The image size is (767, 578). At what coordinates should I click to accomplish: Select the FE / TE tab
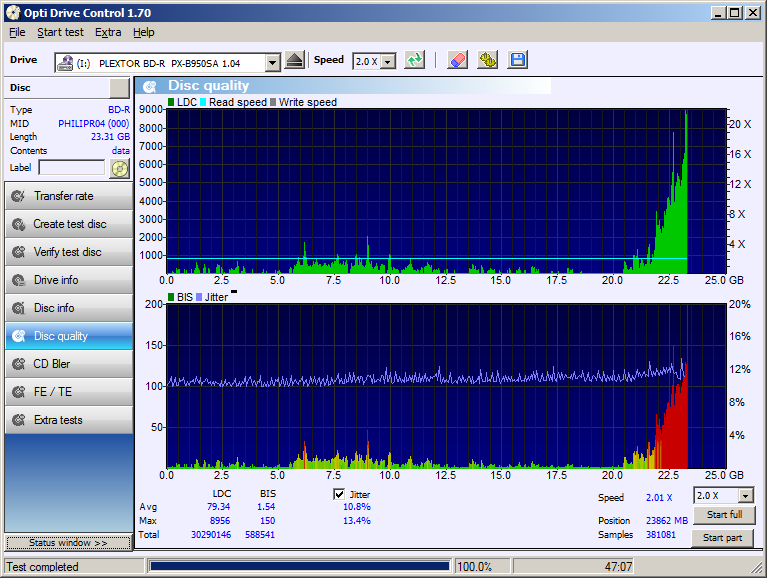point(68,392)
